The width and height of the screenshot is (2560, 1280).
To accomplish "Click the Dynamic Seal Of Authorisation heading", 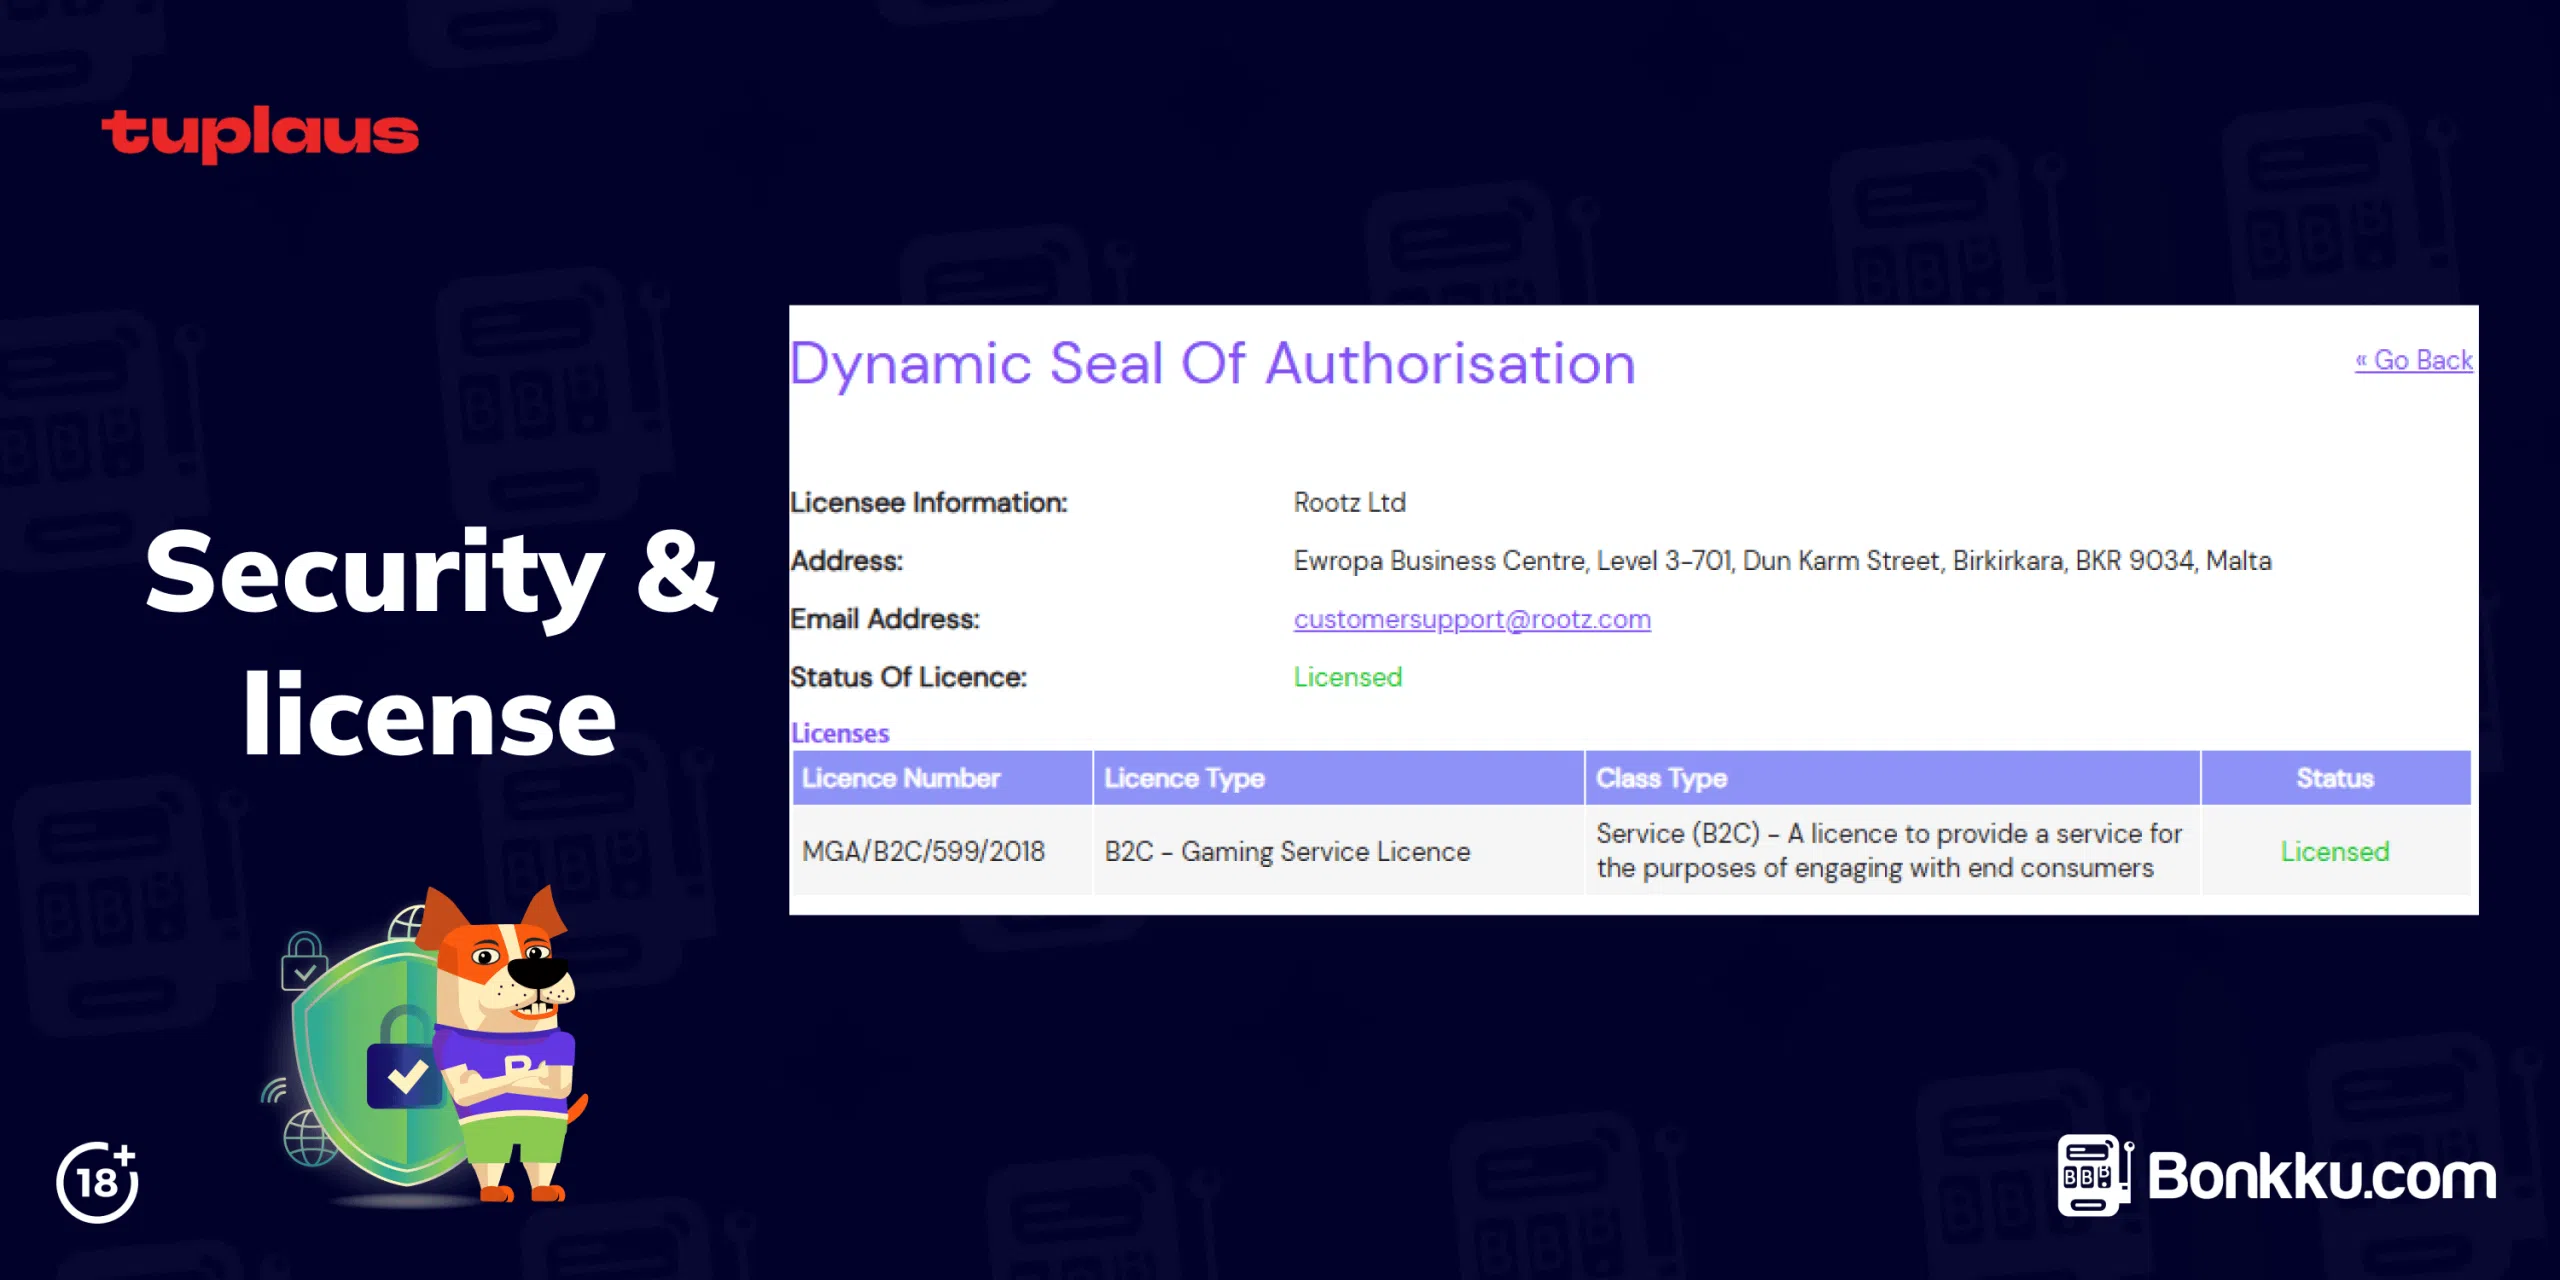I will tap(1212, 363).
